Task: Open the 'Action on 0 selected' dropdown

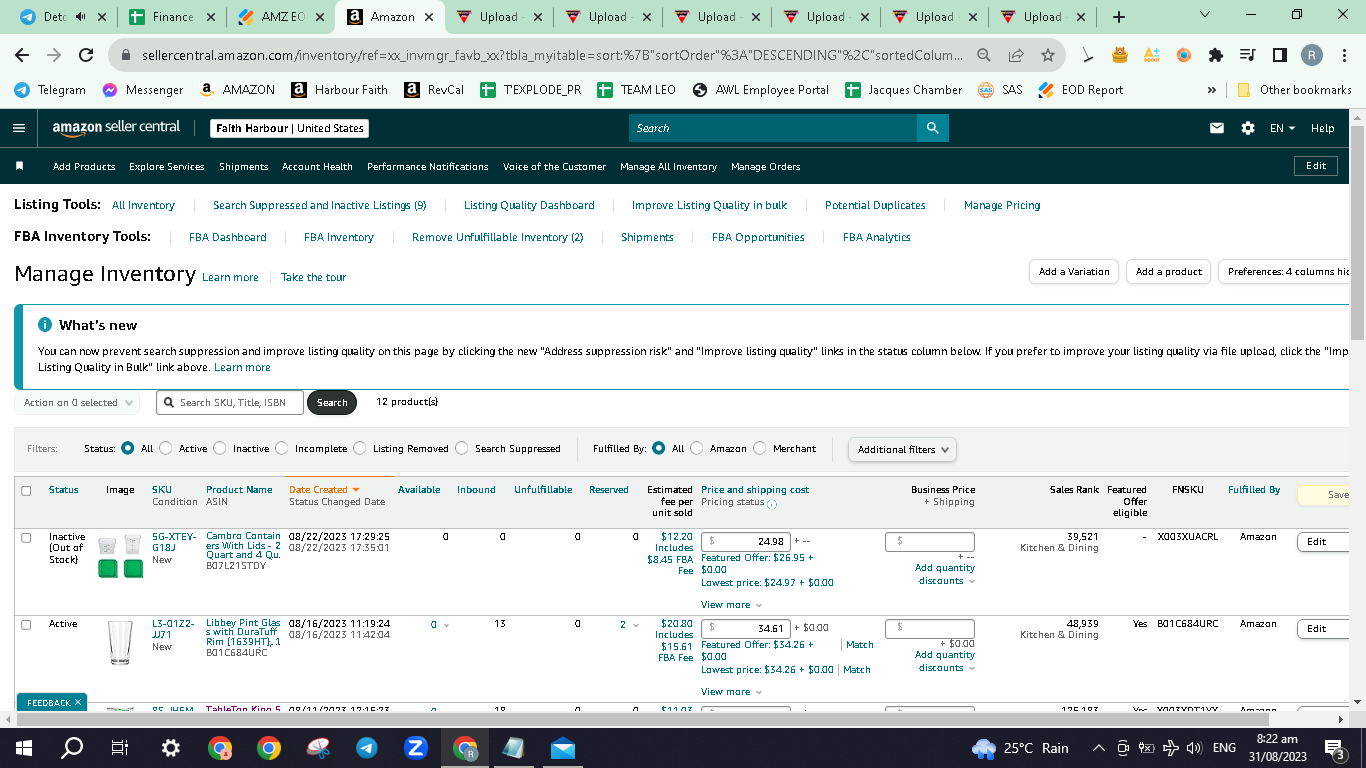Action: click(x=78, y=403)
